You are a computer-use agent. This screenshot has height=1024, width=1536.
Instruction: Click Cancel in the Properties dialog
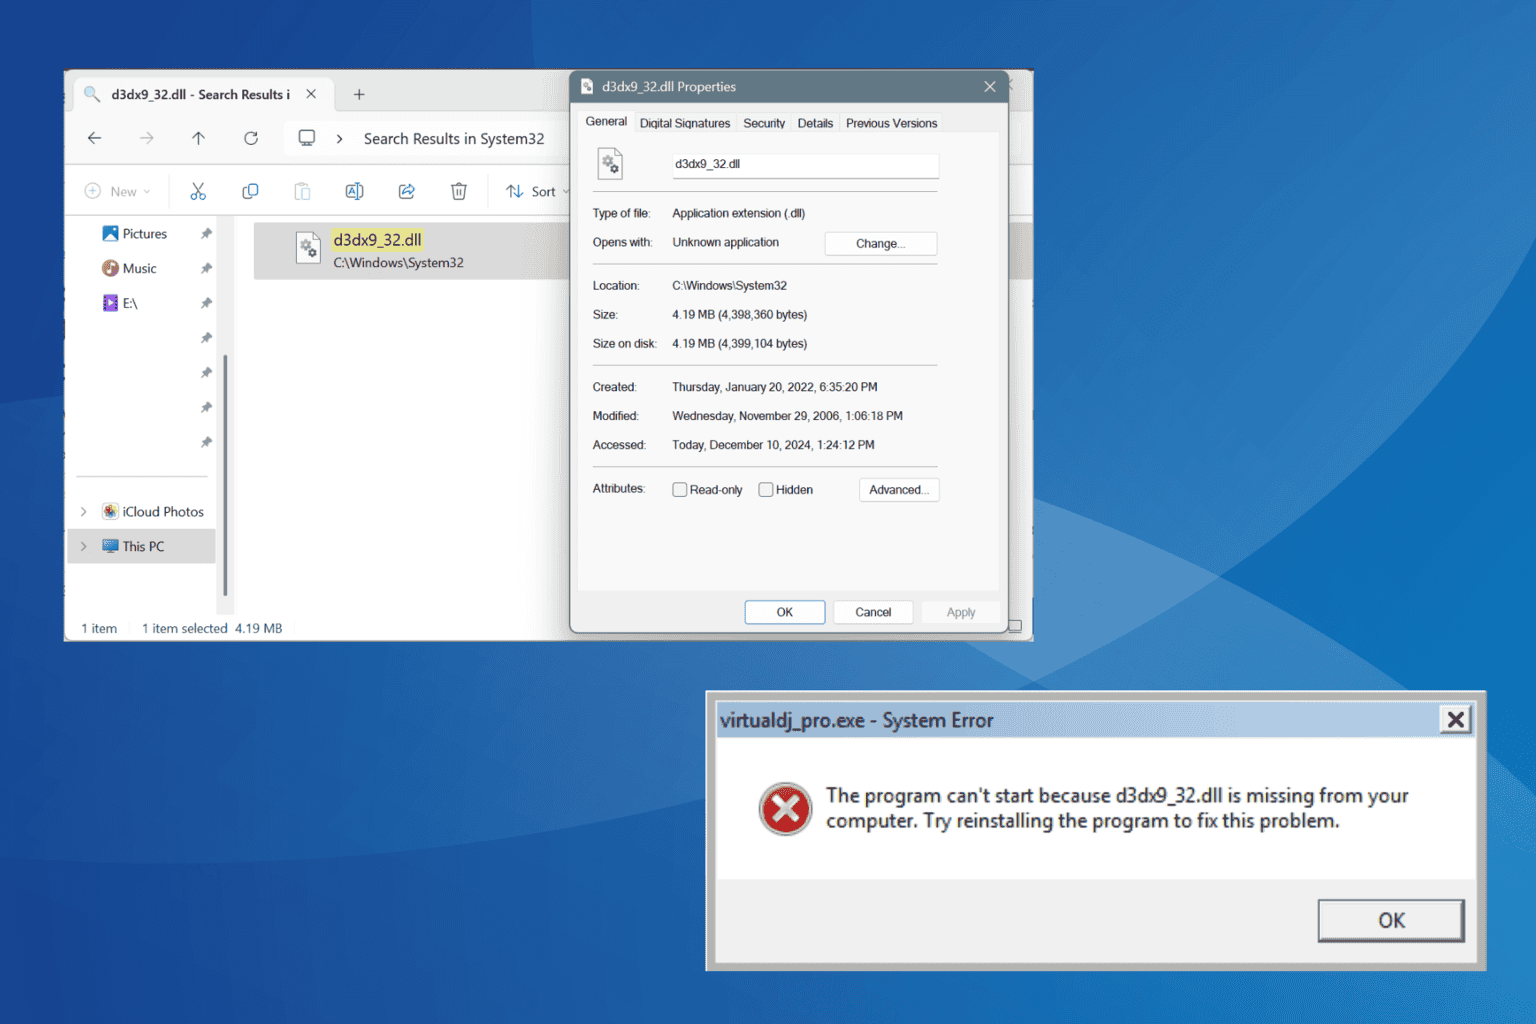[873, 612]
